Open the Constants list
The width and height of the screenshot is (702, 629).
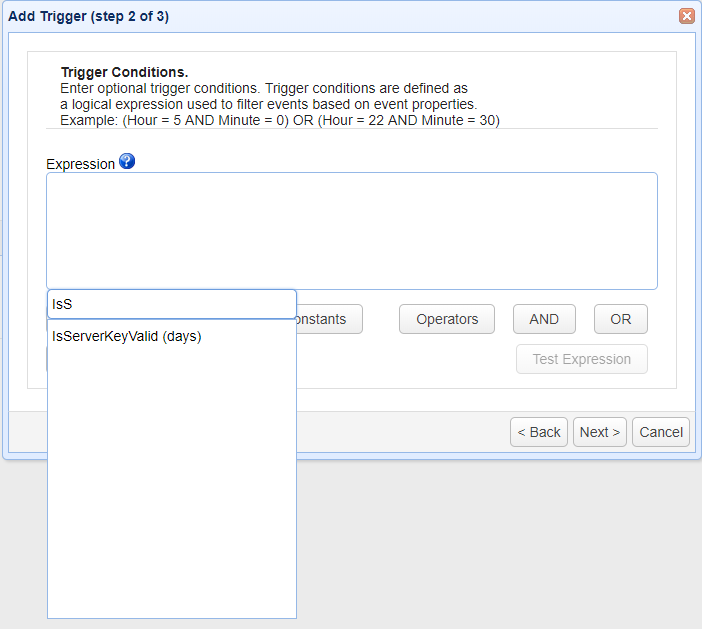pyautogui.click(x=329, y=320)
